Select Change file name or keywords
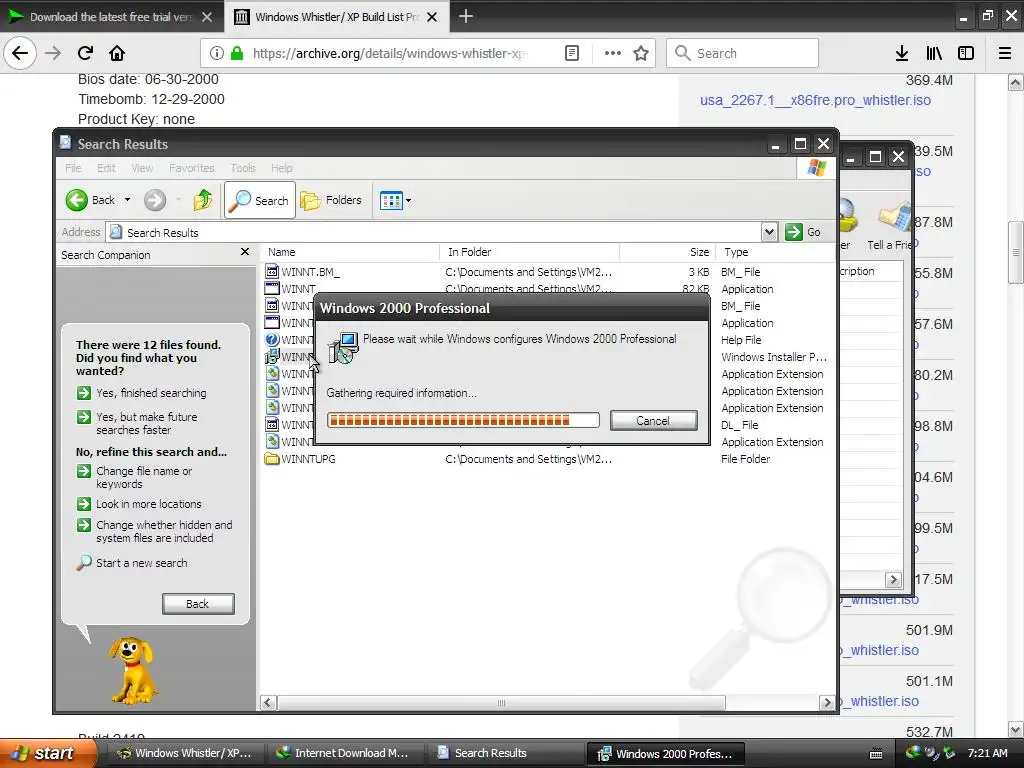1024x768 pixels. coord(135,477)
